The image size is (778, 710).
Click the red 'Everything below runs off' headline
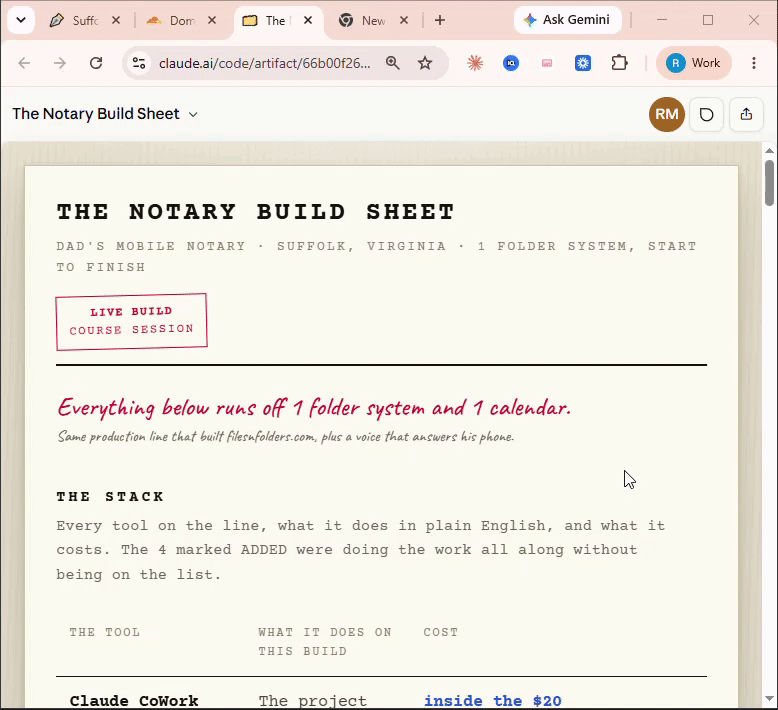[x=314, y=408]
